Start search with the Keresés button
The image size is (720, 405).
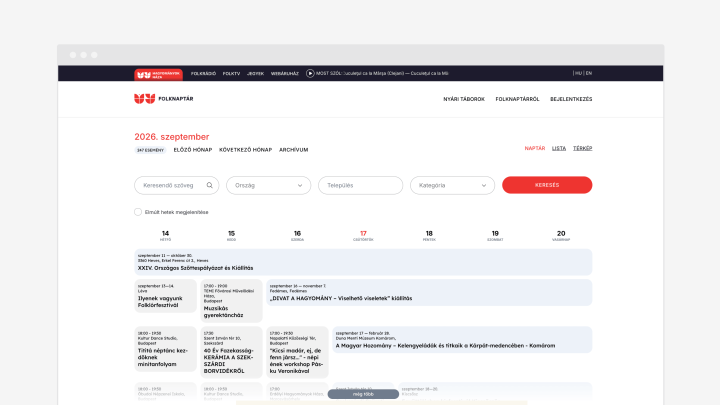547,185
